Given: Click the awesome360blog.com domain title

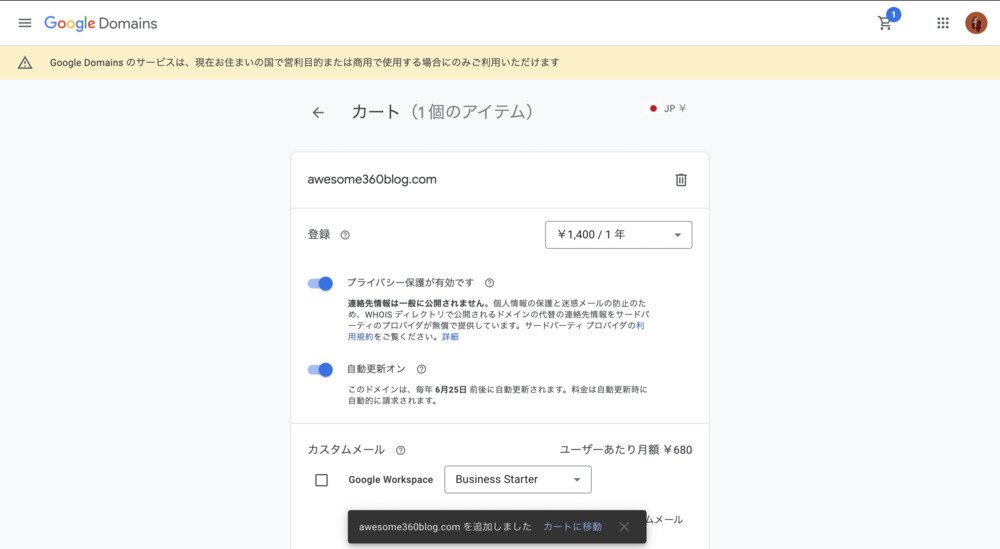Looking at the screenshot, I should pyautogui.click(x=372, y=179).
